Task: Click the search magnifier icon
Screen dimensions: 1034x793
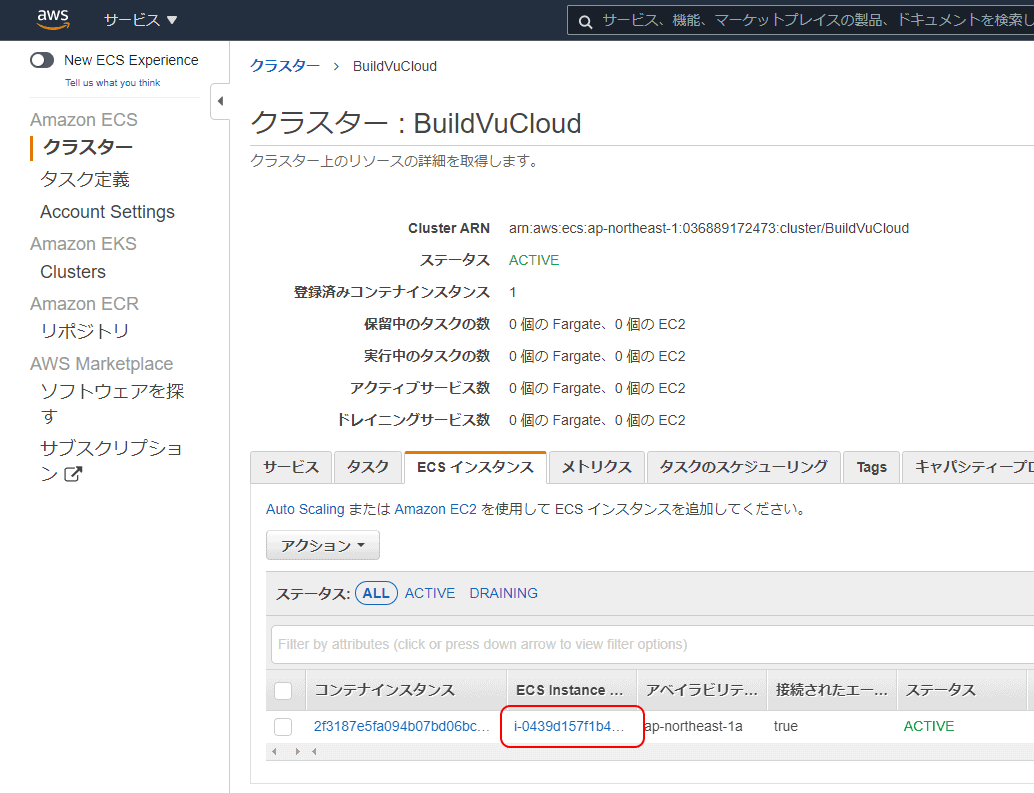Action: tap(585, 22)
